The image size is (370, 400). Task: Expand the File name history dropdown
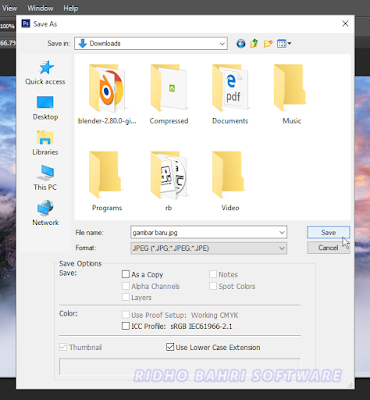282,232
